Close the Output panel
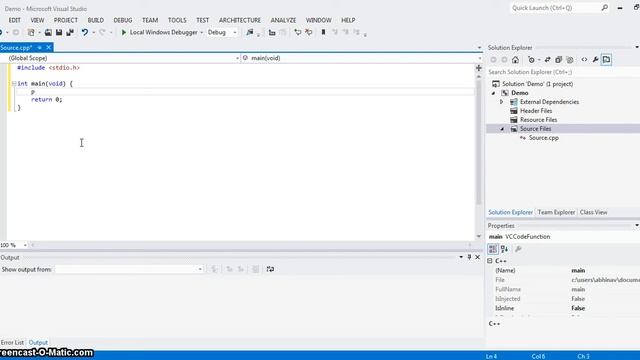The width and height of the screenshot is (640, 360). coord(478,257)
